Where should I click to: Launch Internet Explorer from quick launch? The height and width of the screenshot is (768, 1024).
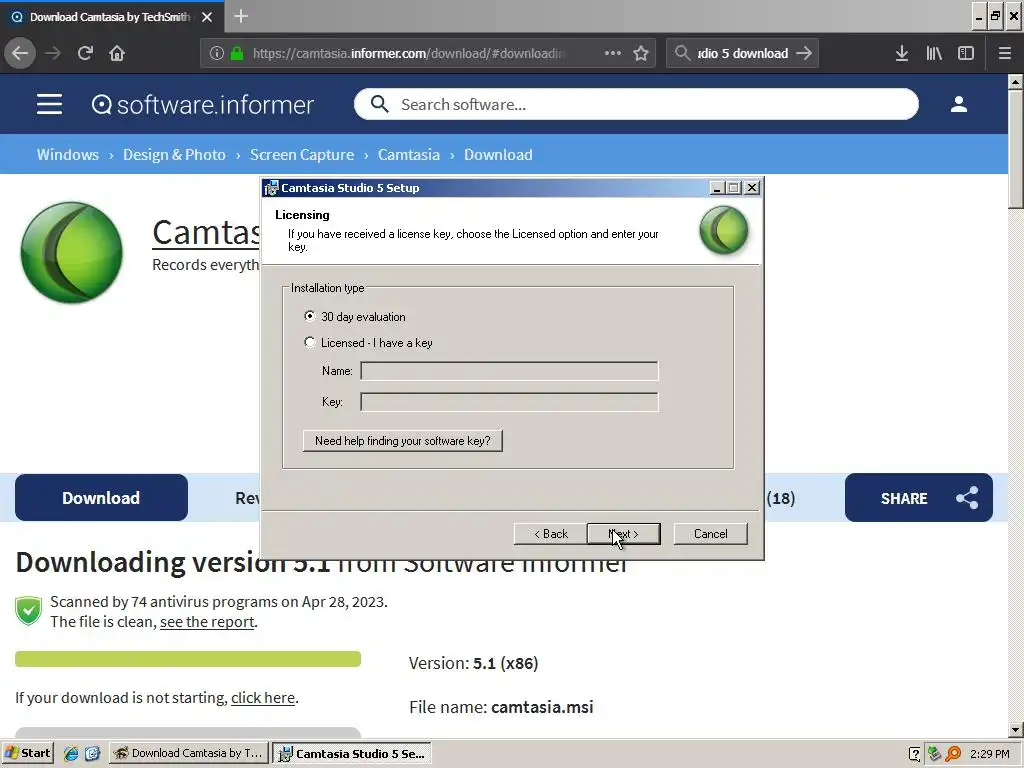click(71, 754)
